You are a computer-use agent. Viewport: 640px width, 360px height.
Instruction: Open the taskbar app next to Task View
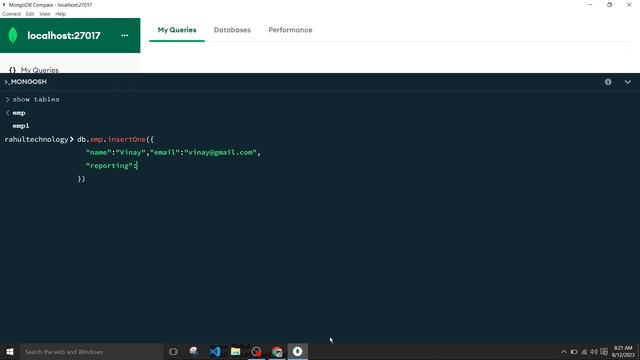click(194, 351)
